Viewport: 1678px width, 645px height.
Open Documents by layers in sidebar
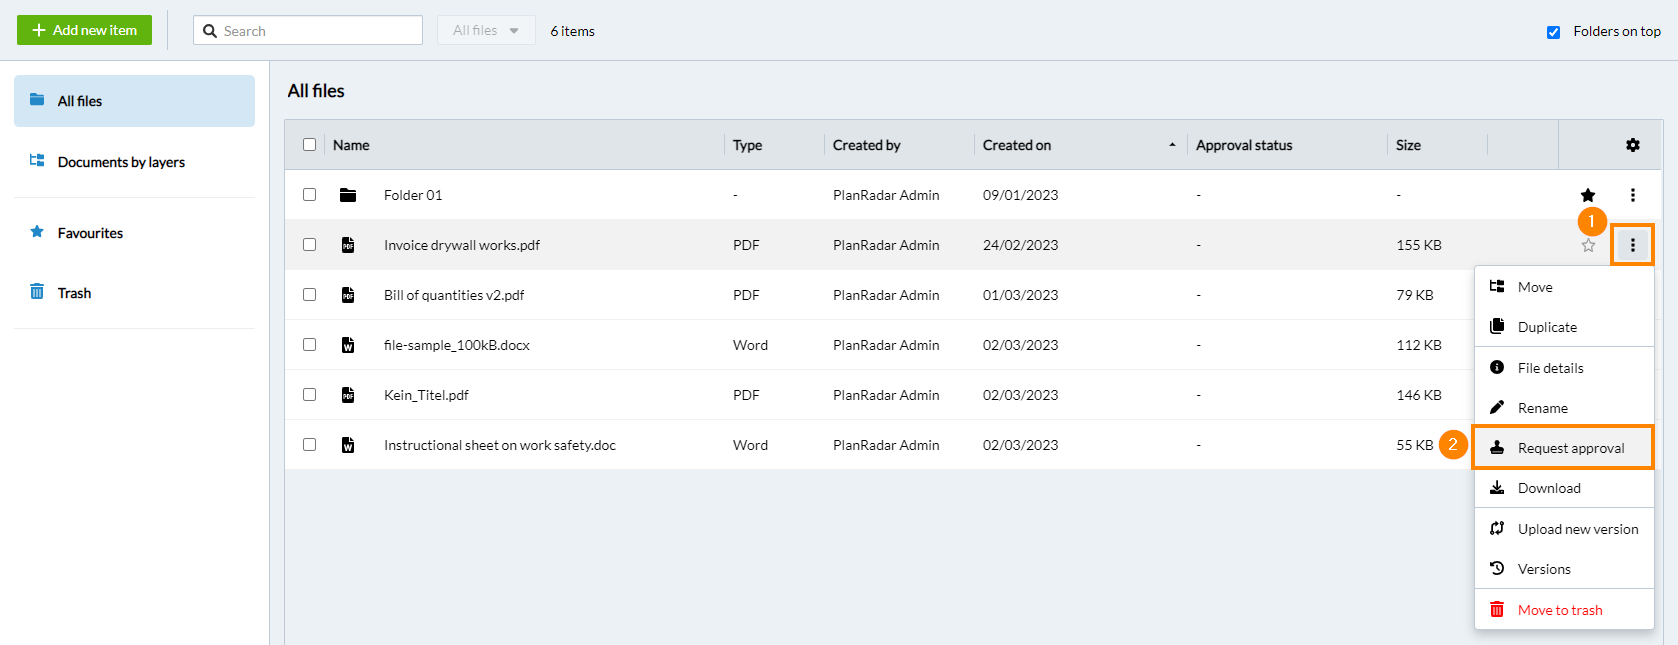pos(121,162)
